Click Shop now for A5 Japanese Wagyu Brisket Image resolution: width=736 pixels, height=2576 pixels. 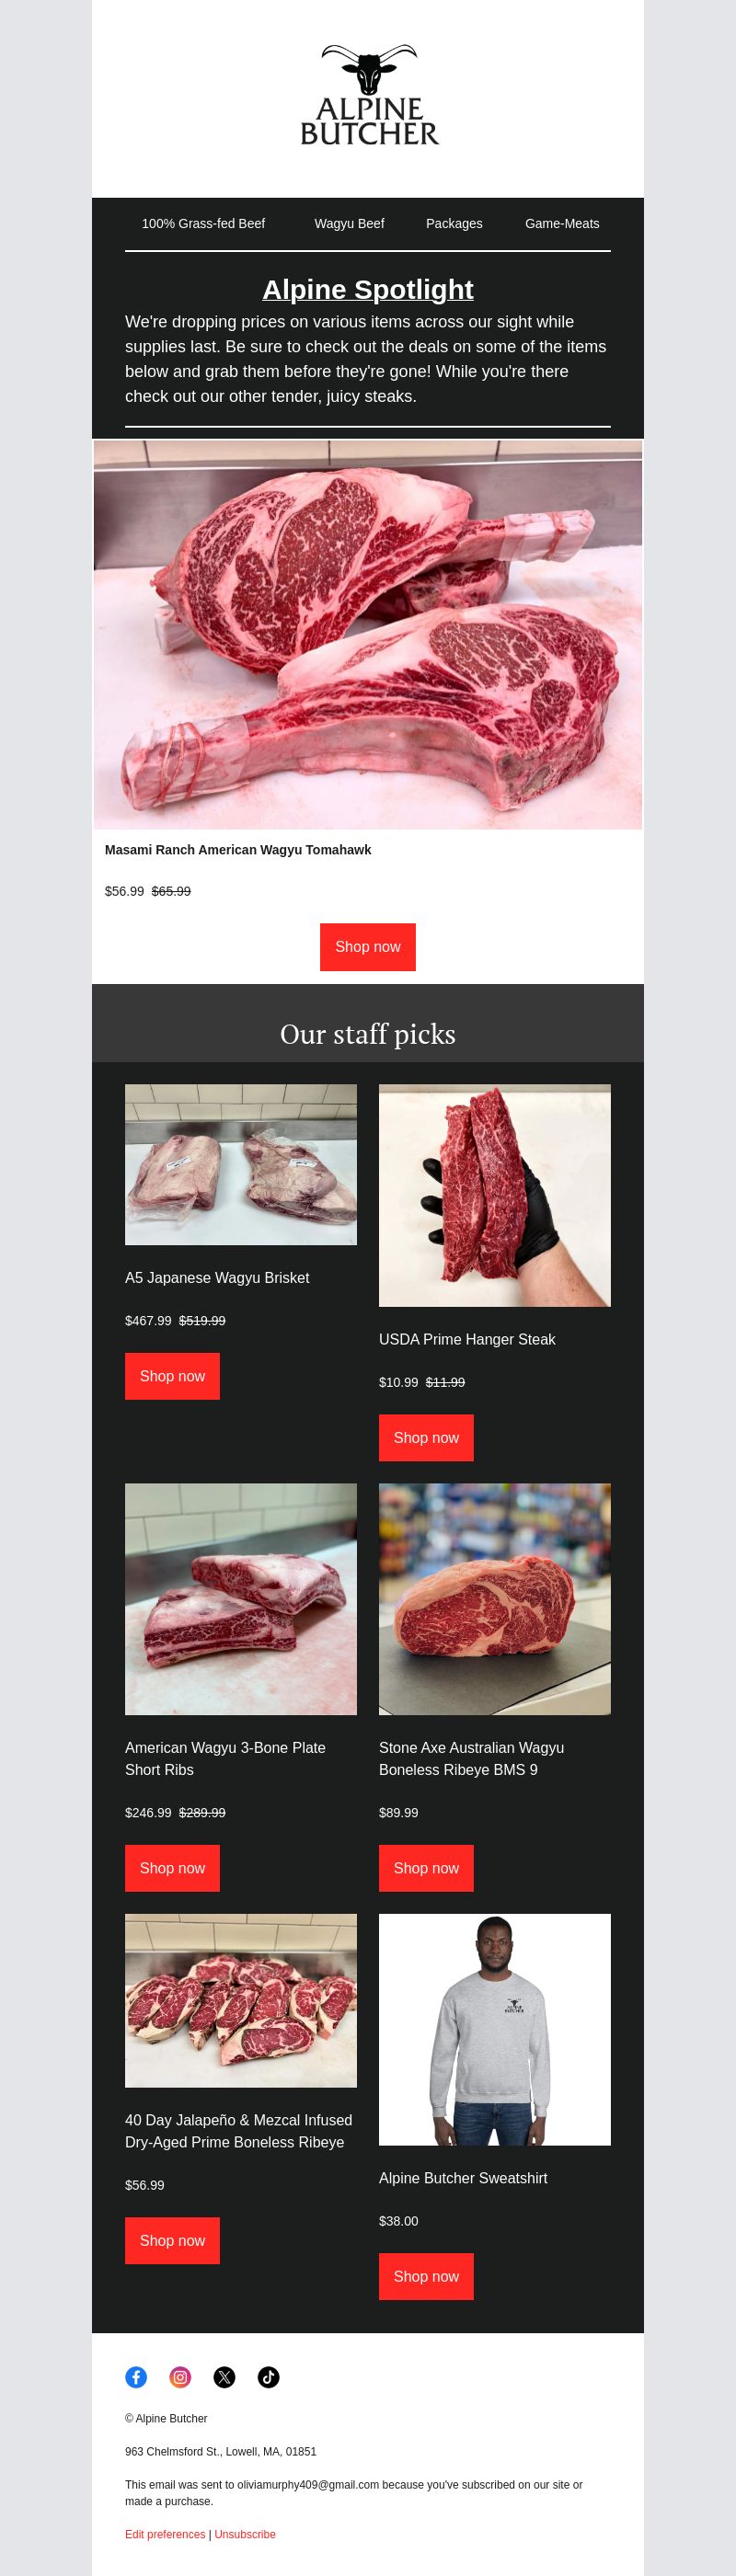point(172,1376)
